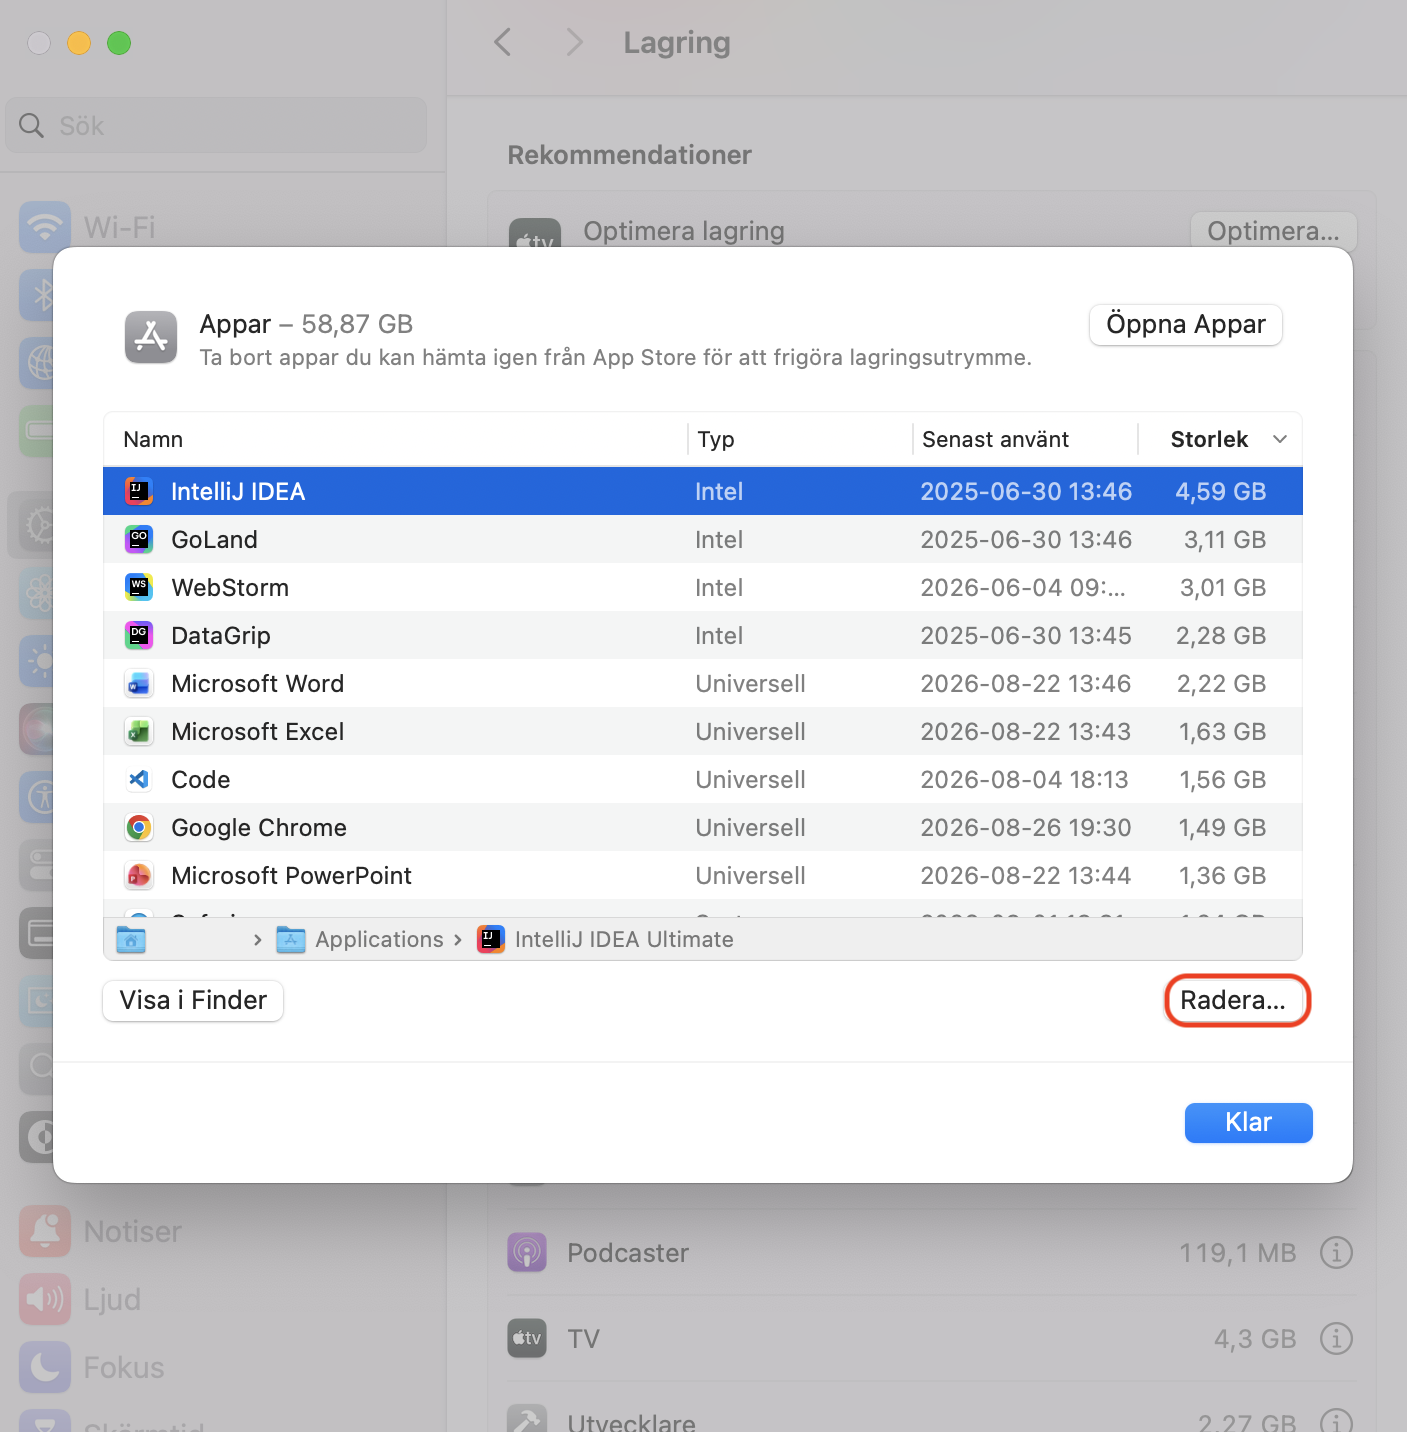Go back using the back arrow
The height and width of the screenshot is (1432, 1407).
tap(503, 42)
